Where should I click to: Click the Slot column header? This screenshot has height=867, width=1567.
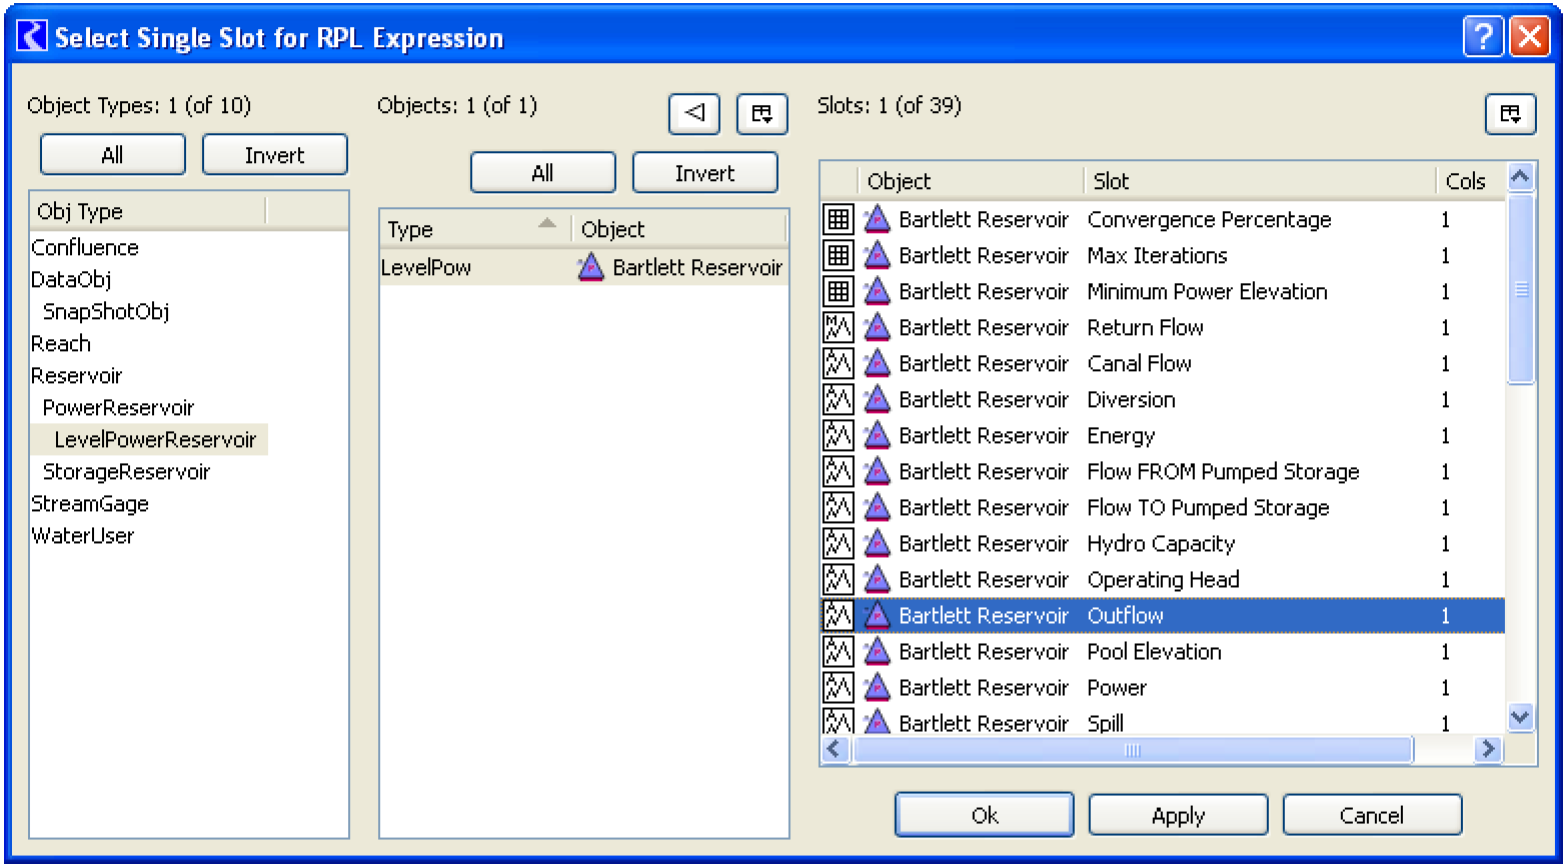[x=1257, y=182]
